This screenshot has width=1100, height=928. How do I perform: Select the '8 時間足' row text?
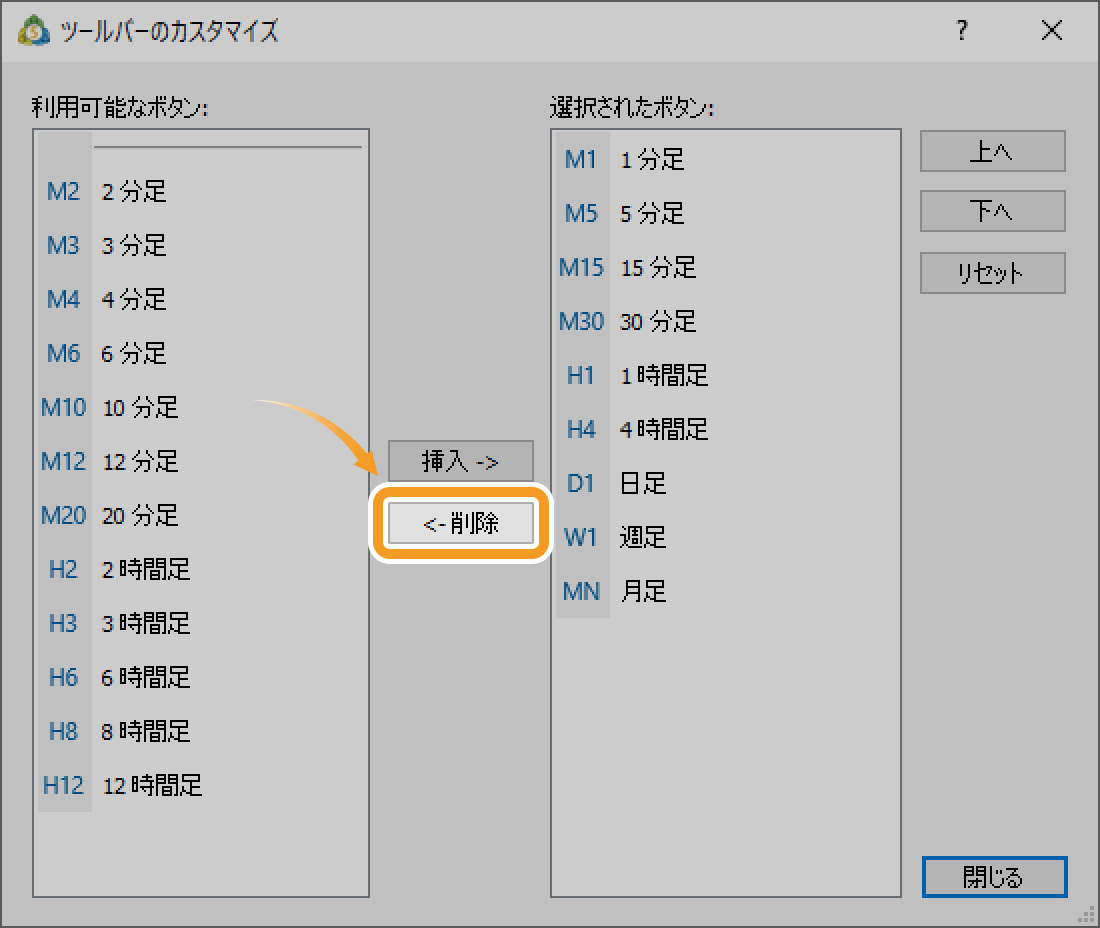[146, 732]
